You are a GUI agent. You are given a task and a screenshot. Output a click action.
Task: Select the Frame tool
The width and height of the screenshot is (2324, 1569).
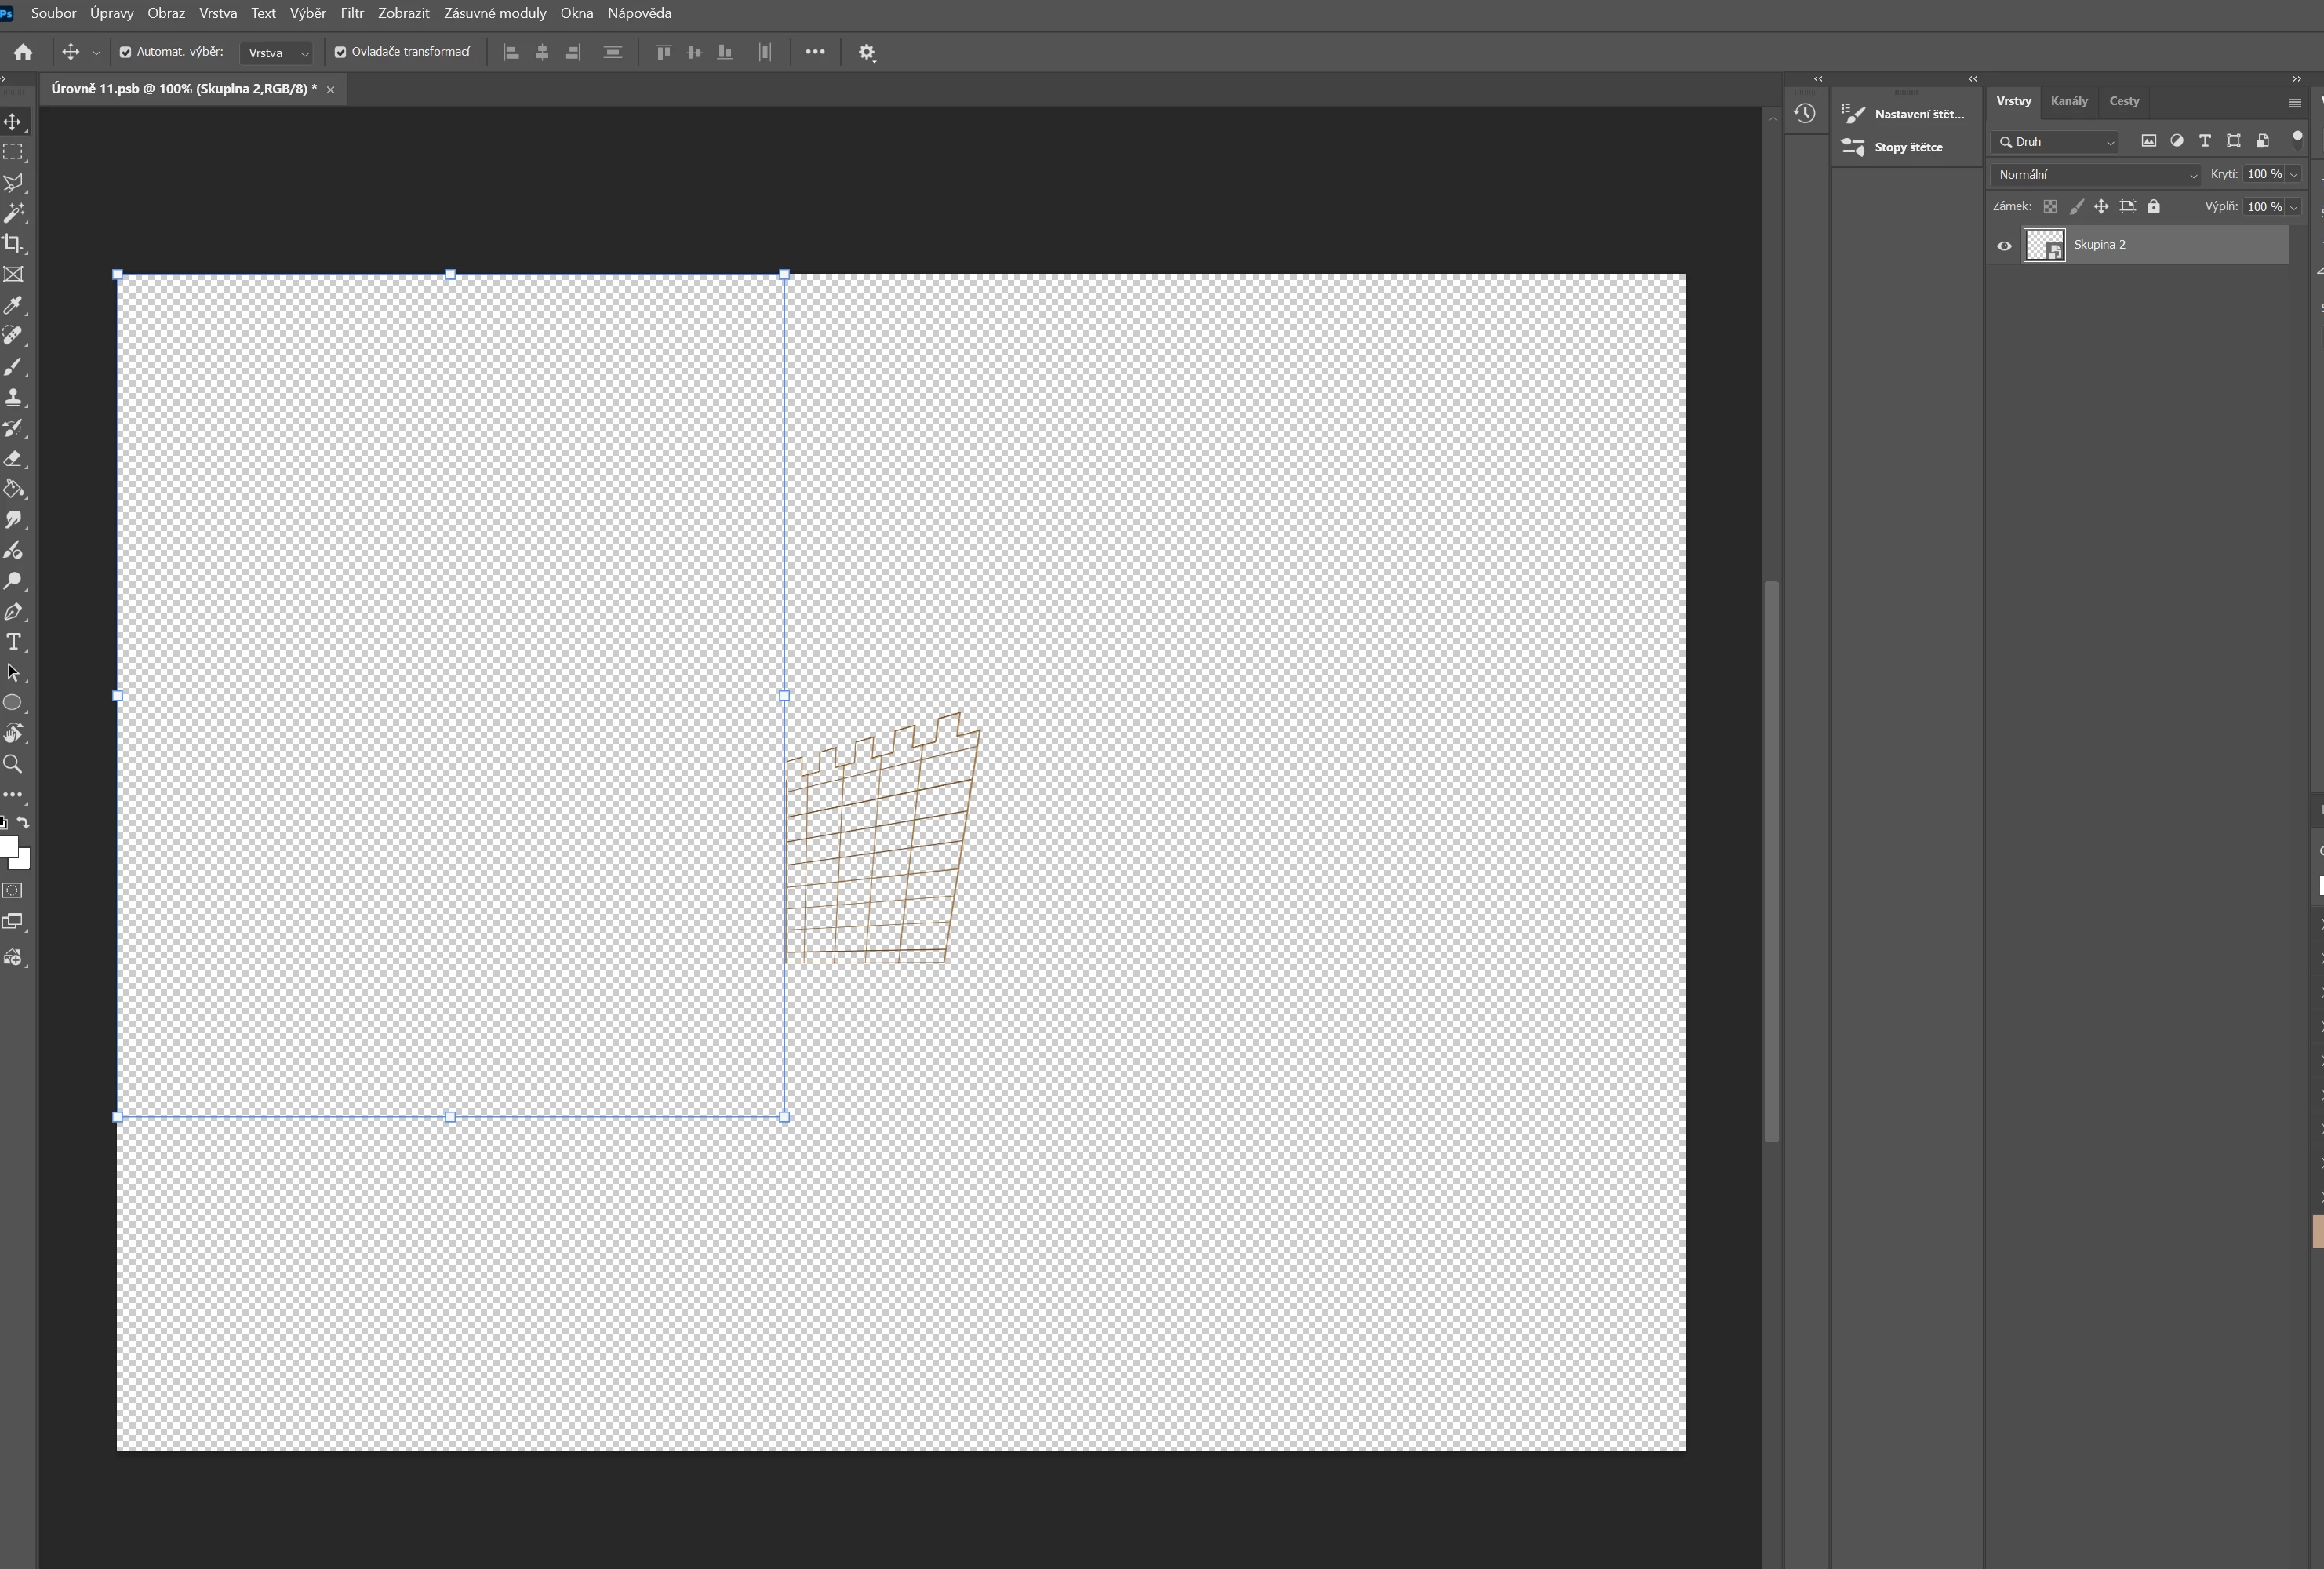coord(13,274)
